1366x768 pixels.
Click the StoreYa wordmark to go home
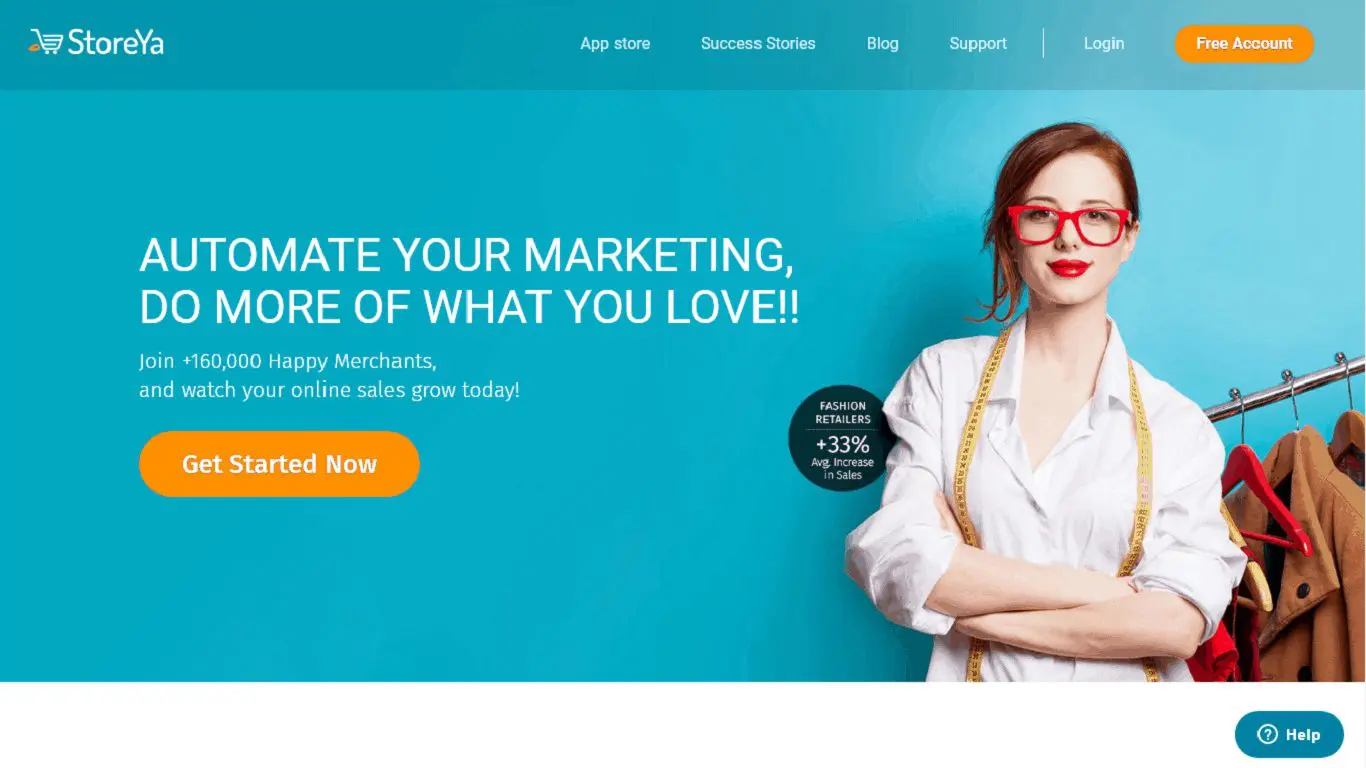(115, 42)
